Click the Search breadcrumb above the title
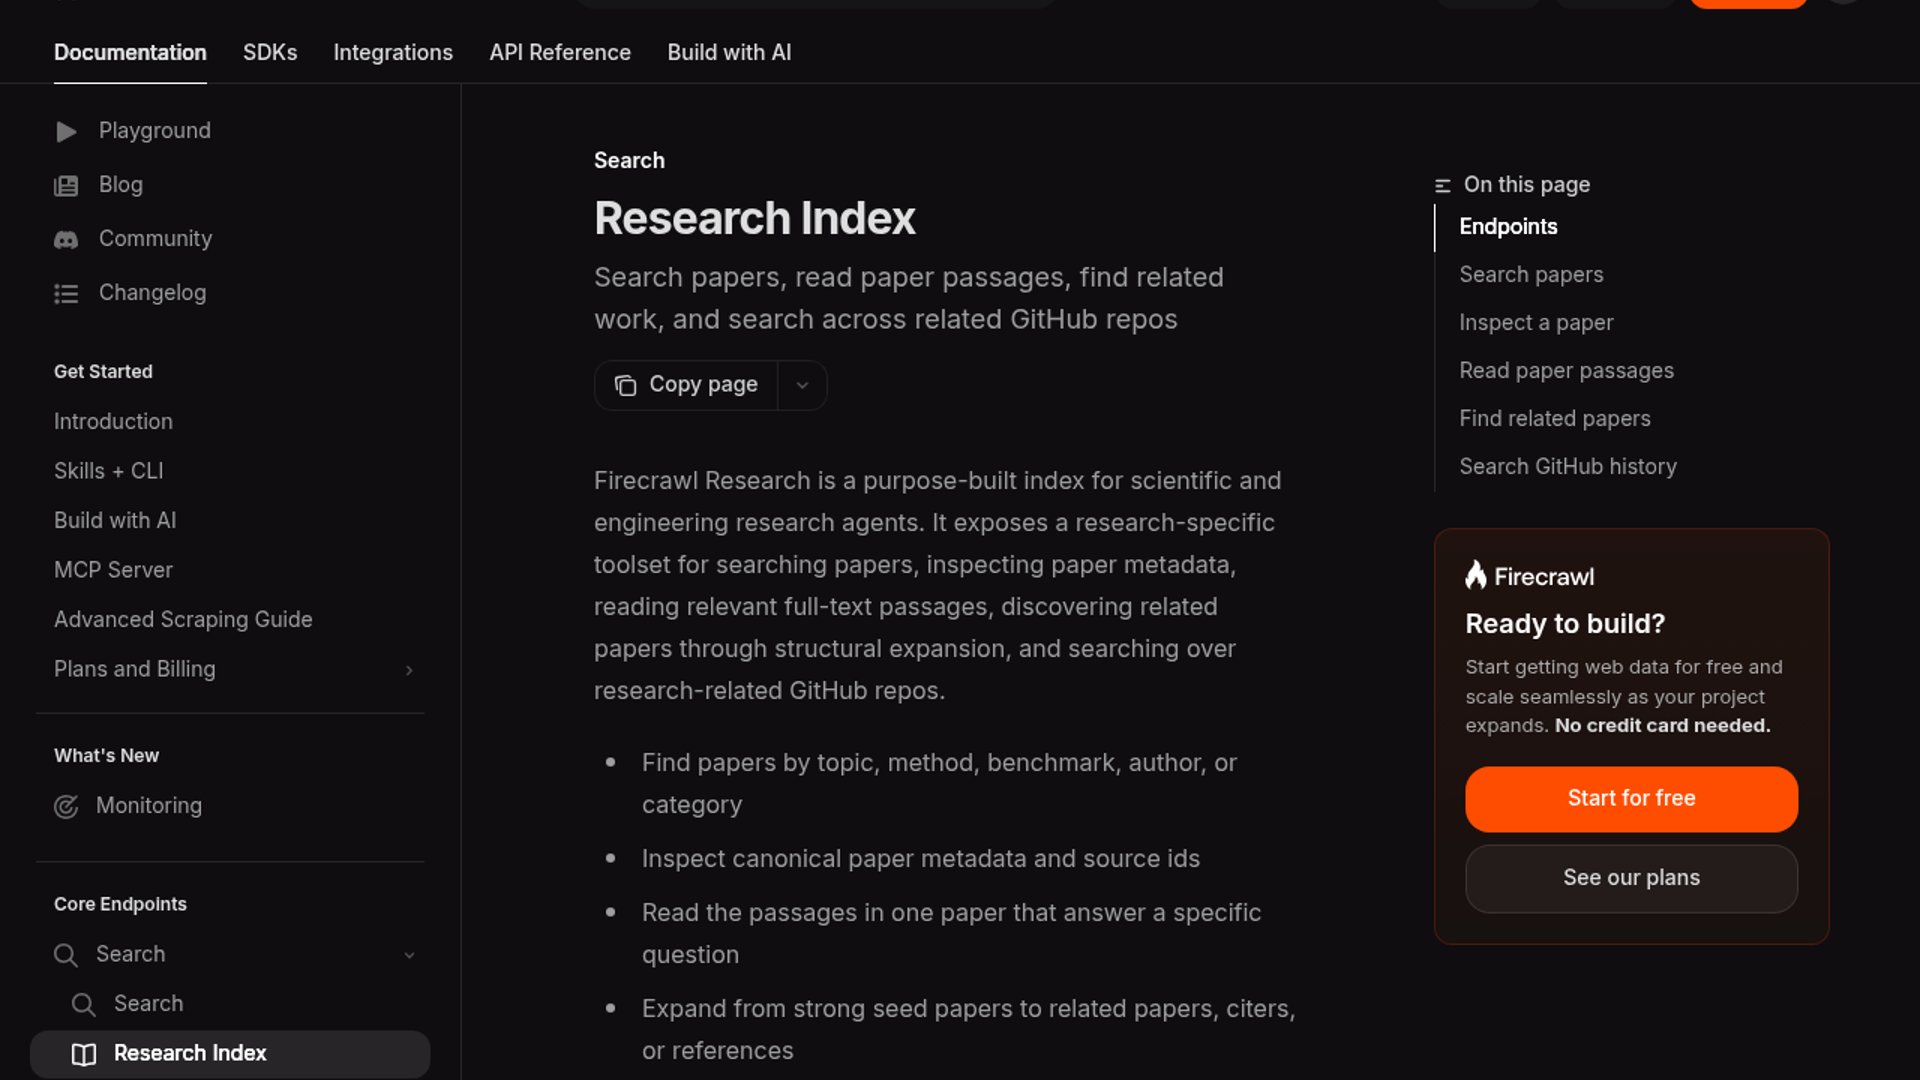The width and height of the screenshot is (1920, 1080). pos(629,161)
